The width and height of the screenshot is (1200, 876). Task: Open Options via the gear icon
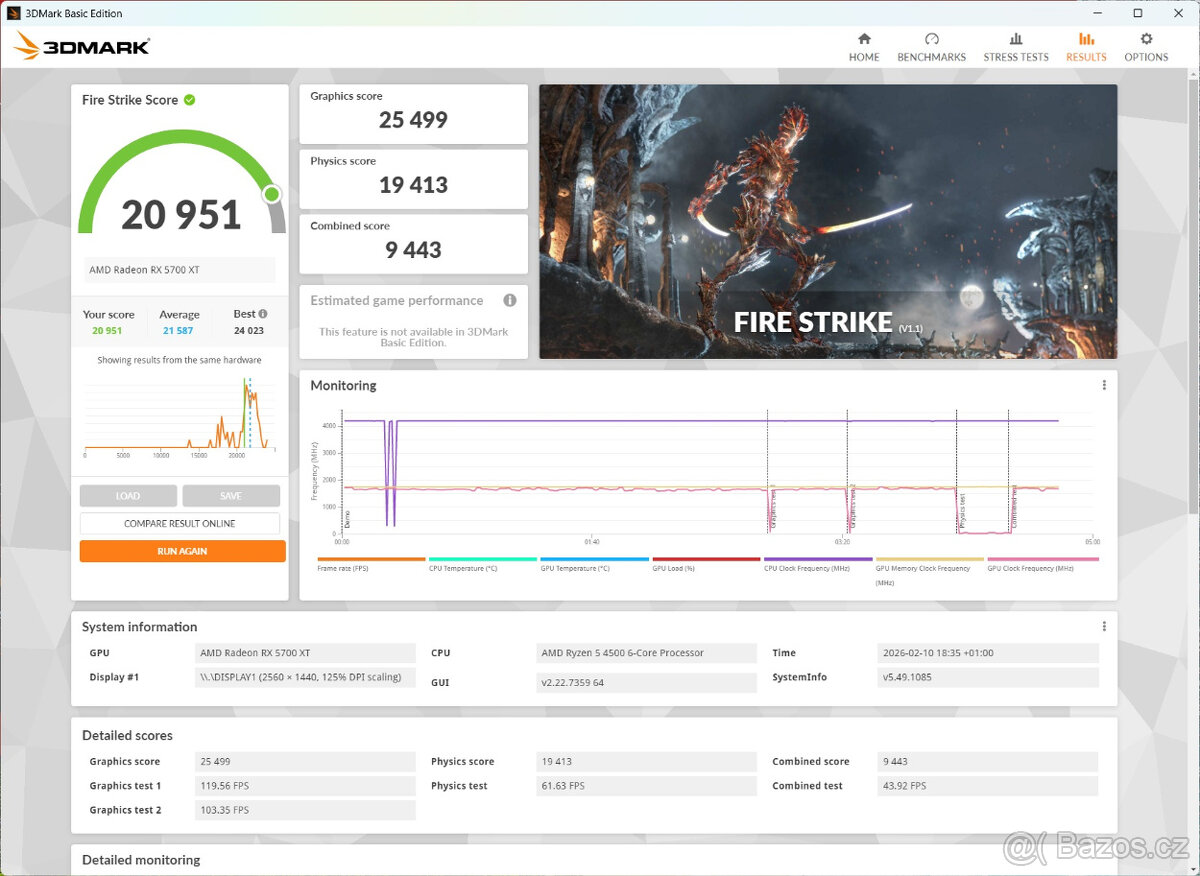click(x=1146, y=45)
